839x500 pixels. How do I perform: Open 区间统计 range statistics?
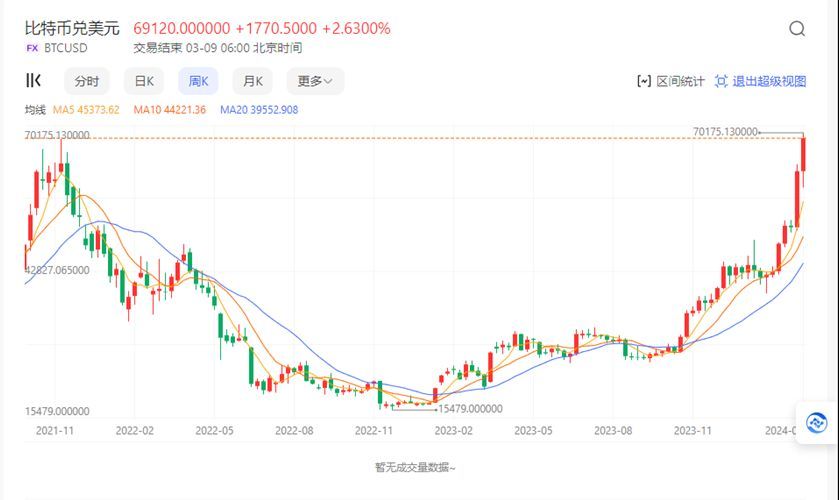point(680,81)
